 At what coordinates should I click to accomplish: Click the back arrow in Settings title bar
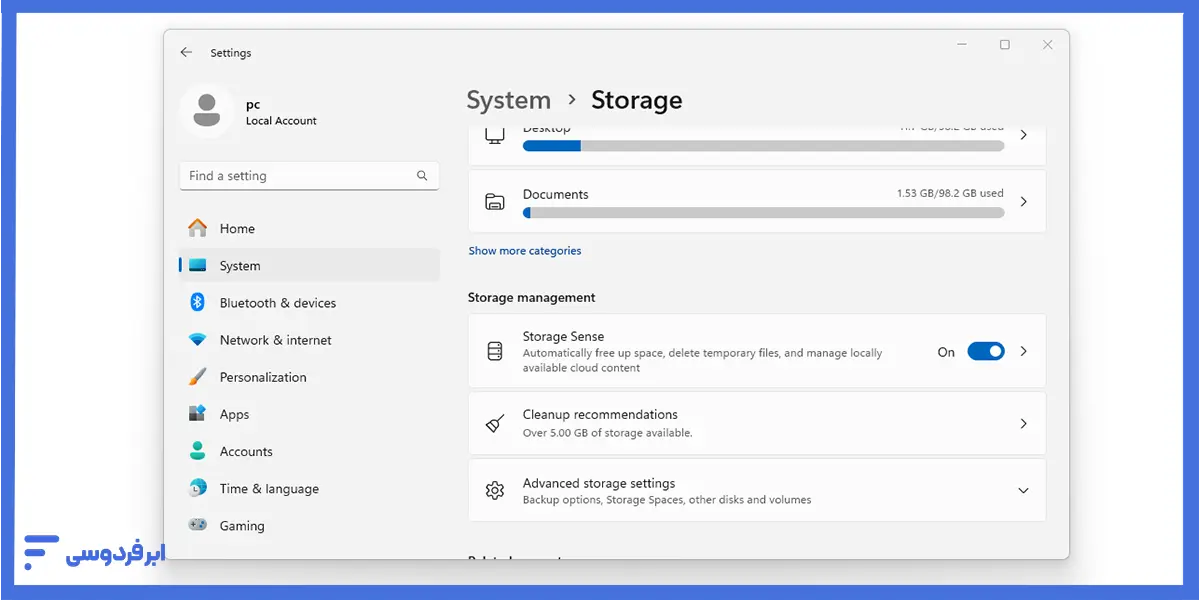point(186,52)
